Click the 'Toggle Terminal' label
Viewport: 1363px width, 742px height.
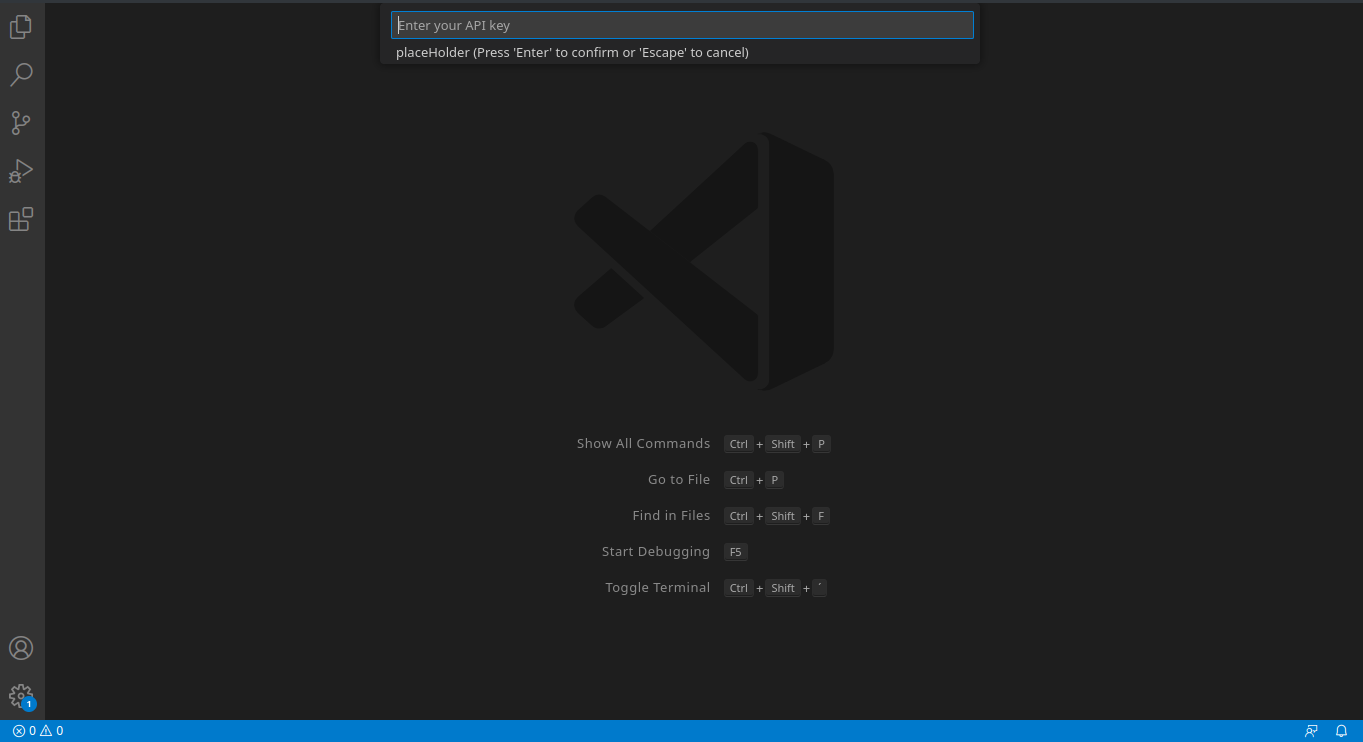[658, 587]
